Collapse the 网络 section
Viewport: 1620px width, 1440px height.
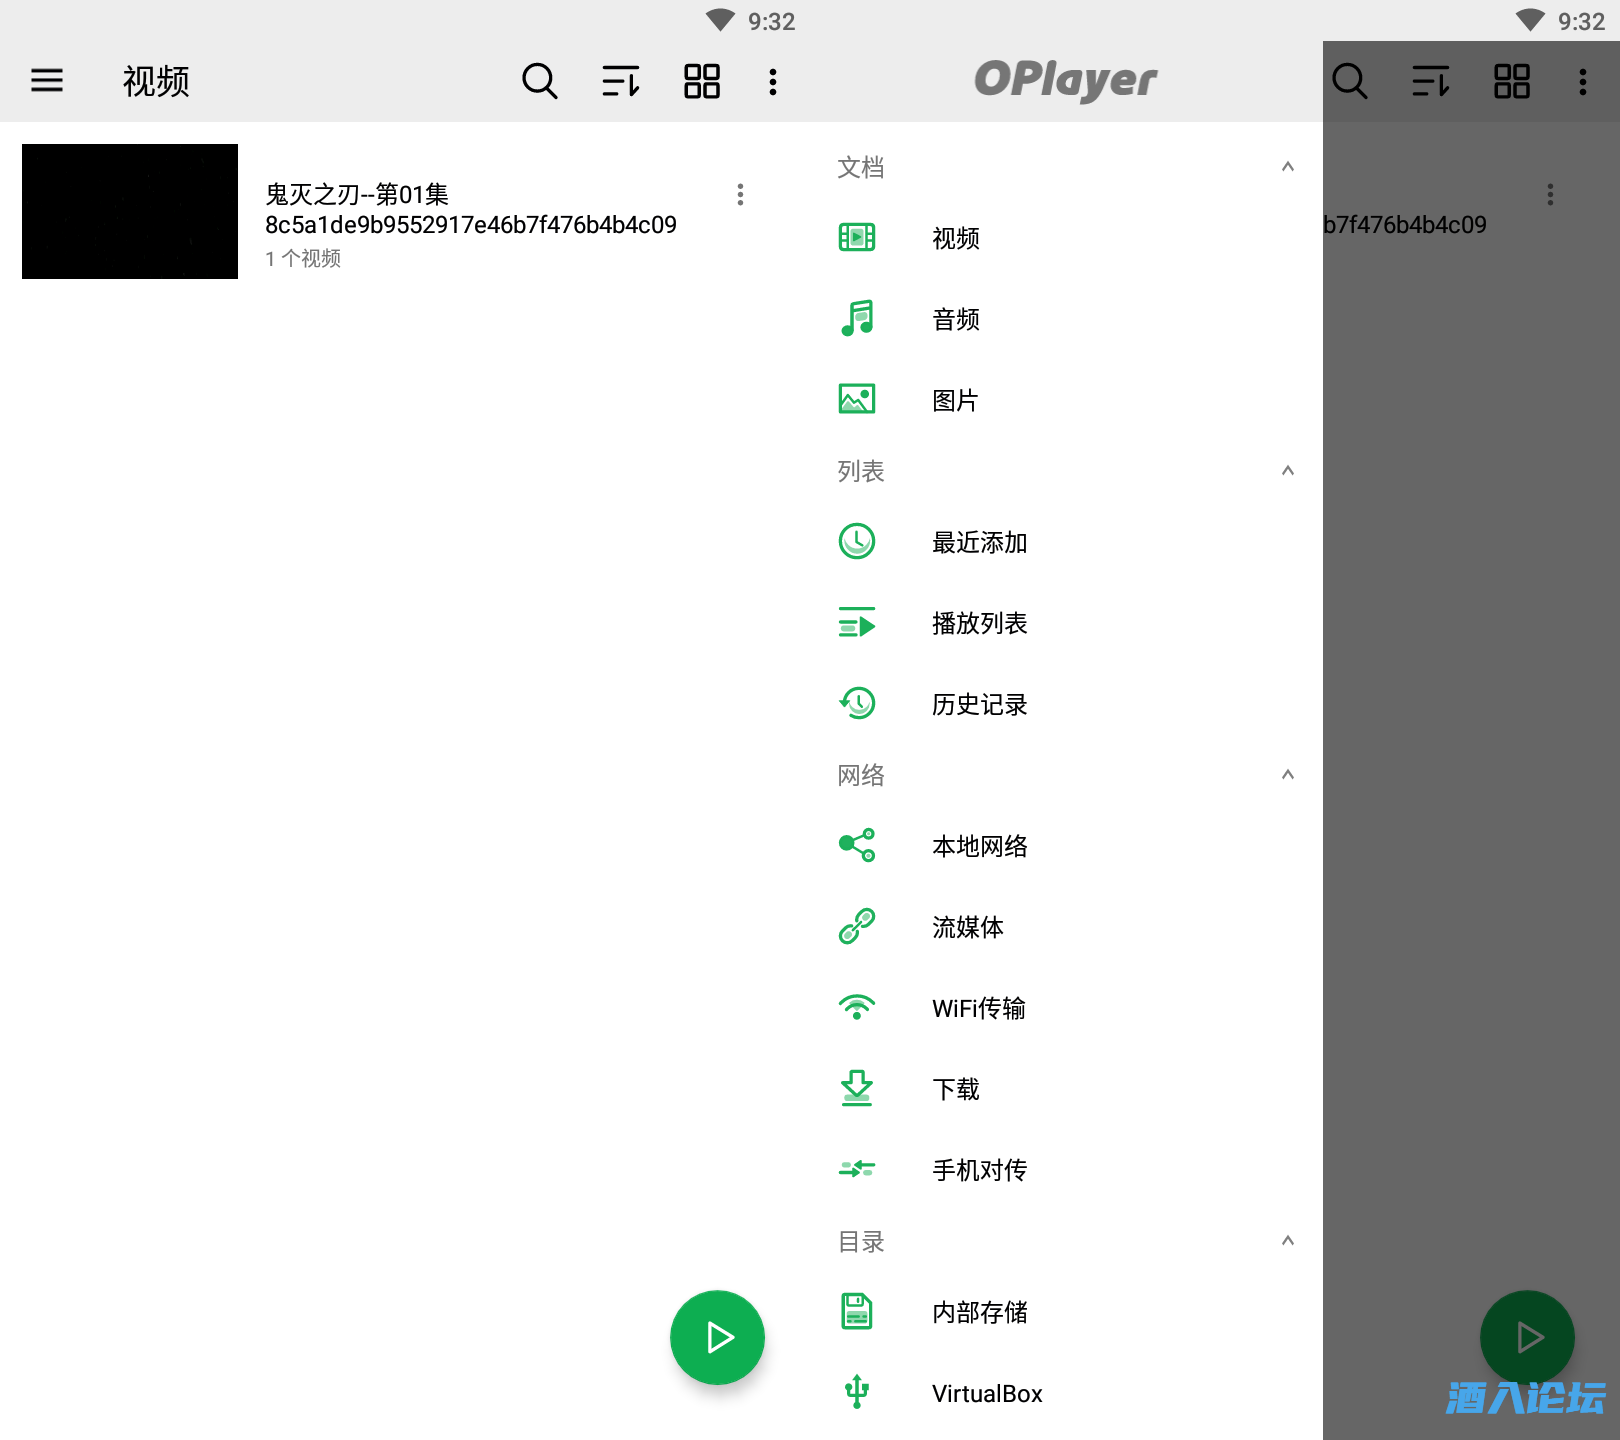tap(1287, 775)
